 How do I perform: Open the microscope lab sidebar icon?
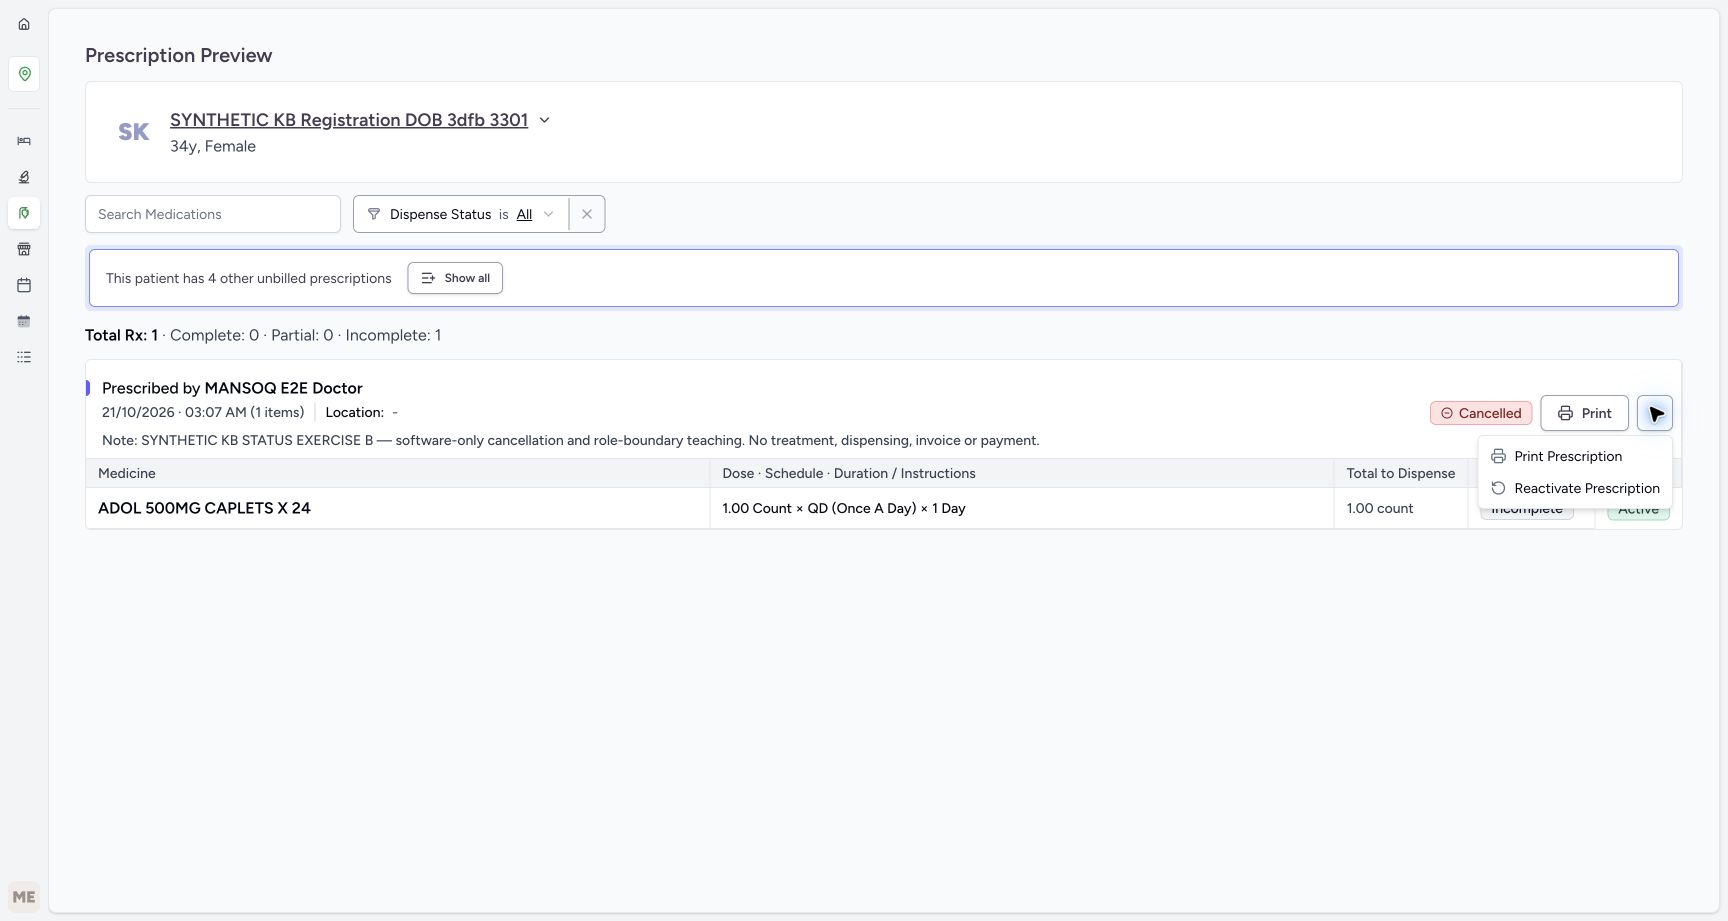(x=24, y=177)
